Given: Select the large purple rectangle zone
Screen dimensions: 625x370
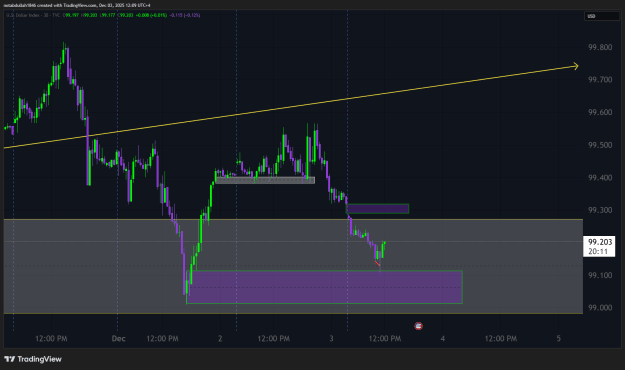Looking at the screenshot, I should coord(324,287).
